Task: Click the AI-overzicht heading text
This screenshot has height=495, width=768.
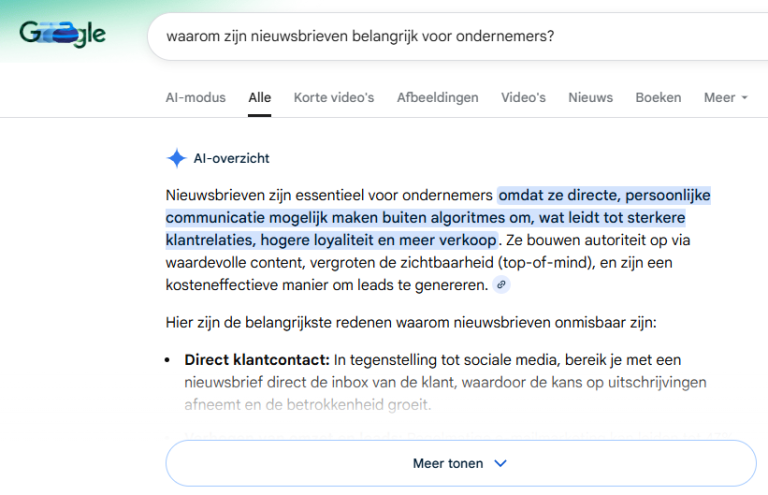Action: (x=231, y=158)
